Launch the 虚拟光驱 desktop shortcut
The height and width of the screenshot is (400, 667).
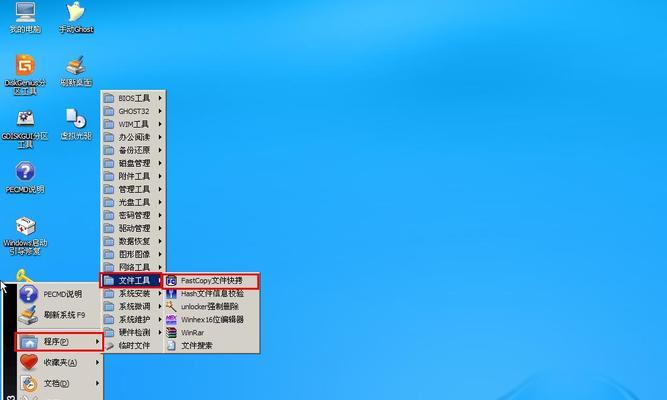coord(76,124)
